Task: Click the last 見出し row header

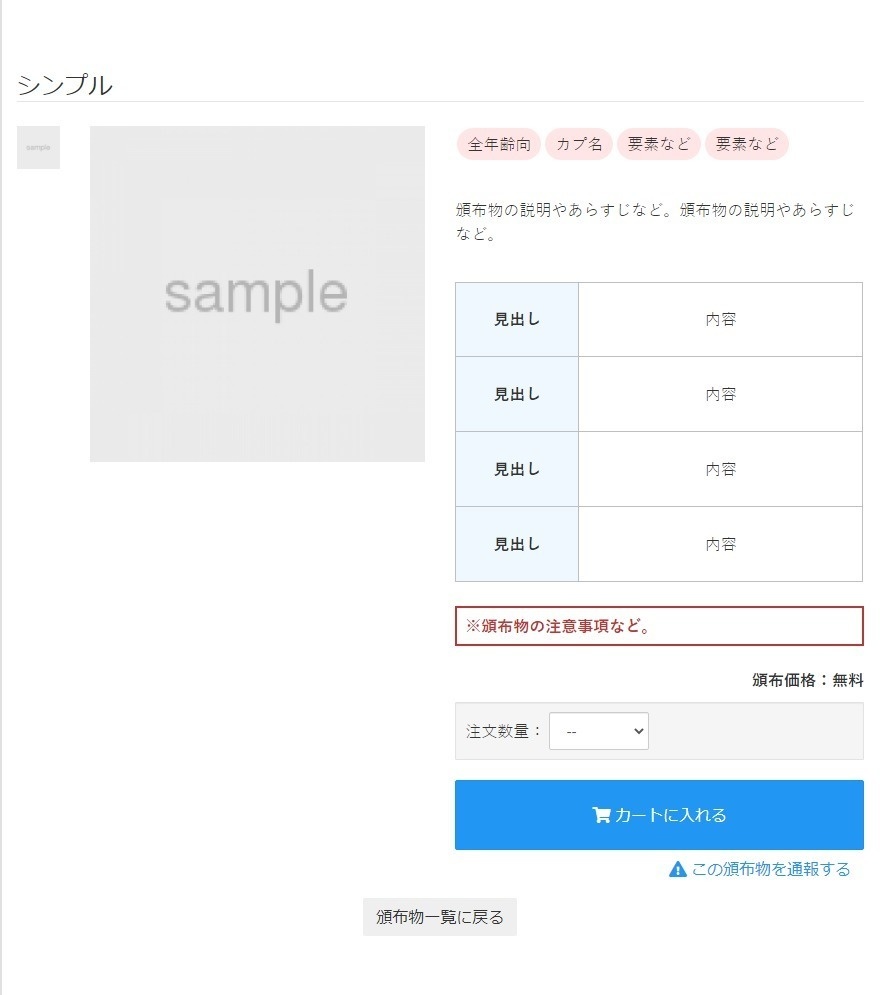Action: (516, 544)
